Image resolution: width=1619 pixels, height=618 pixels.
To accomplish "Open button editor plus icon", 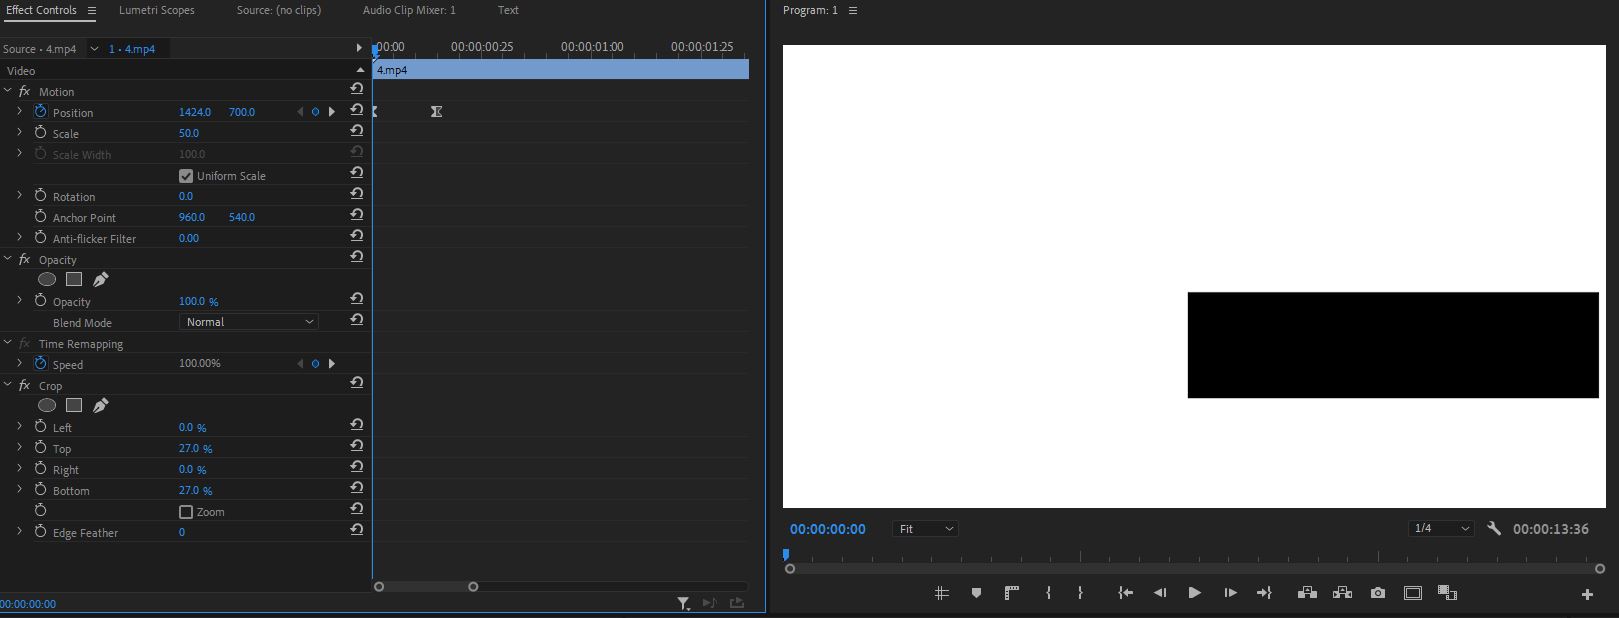I will click(x=1587, y=595).
